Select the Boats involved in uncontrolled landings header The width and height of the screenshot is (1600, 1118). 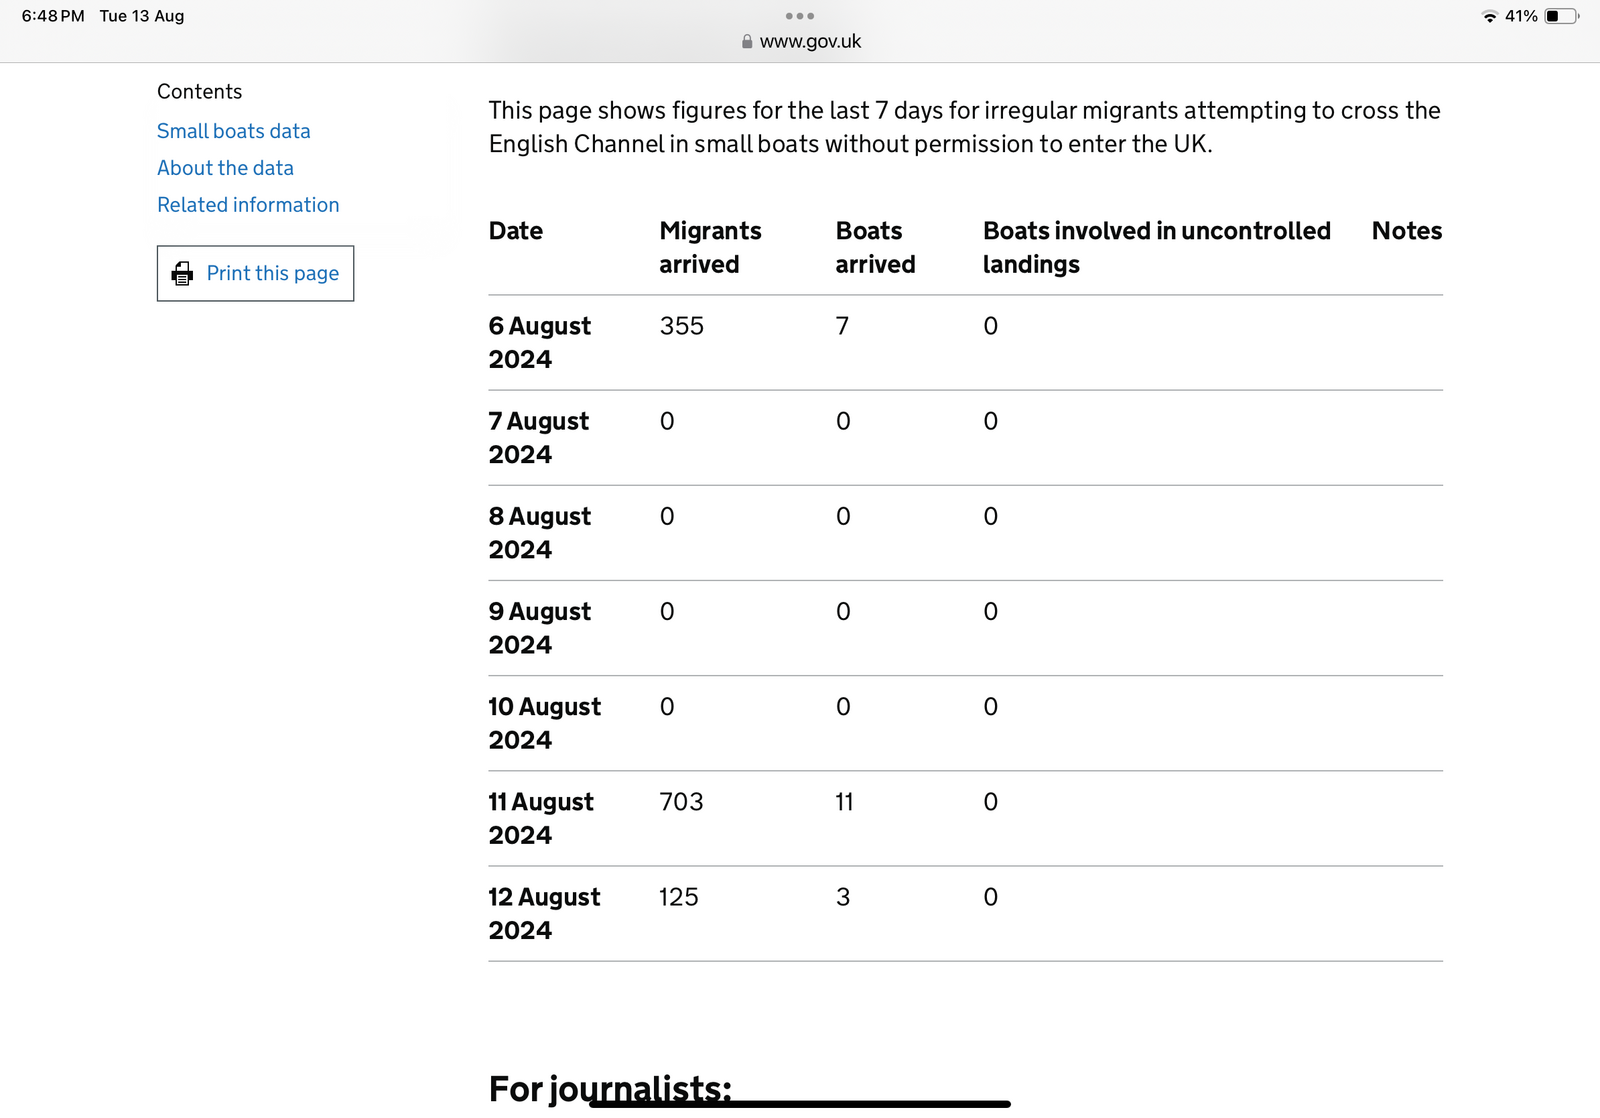pos(1156,247)
